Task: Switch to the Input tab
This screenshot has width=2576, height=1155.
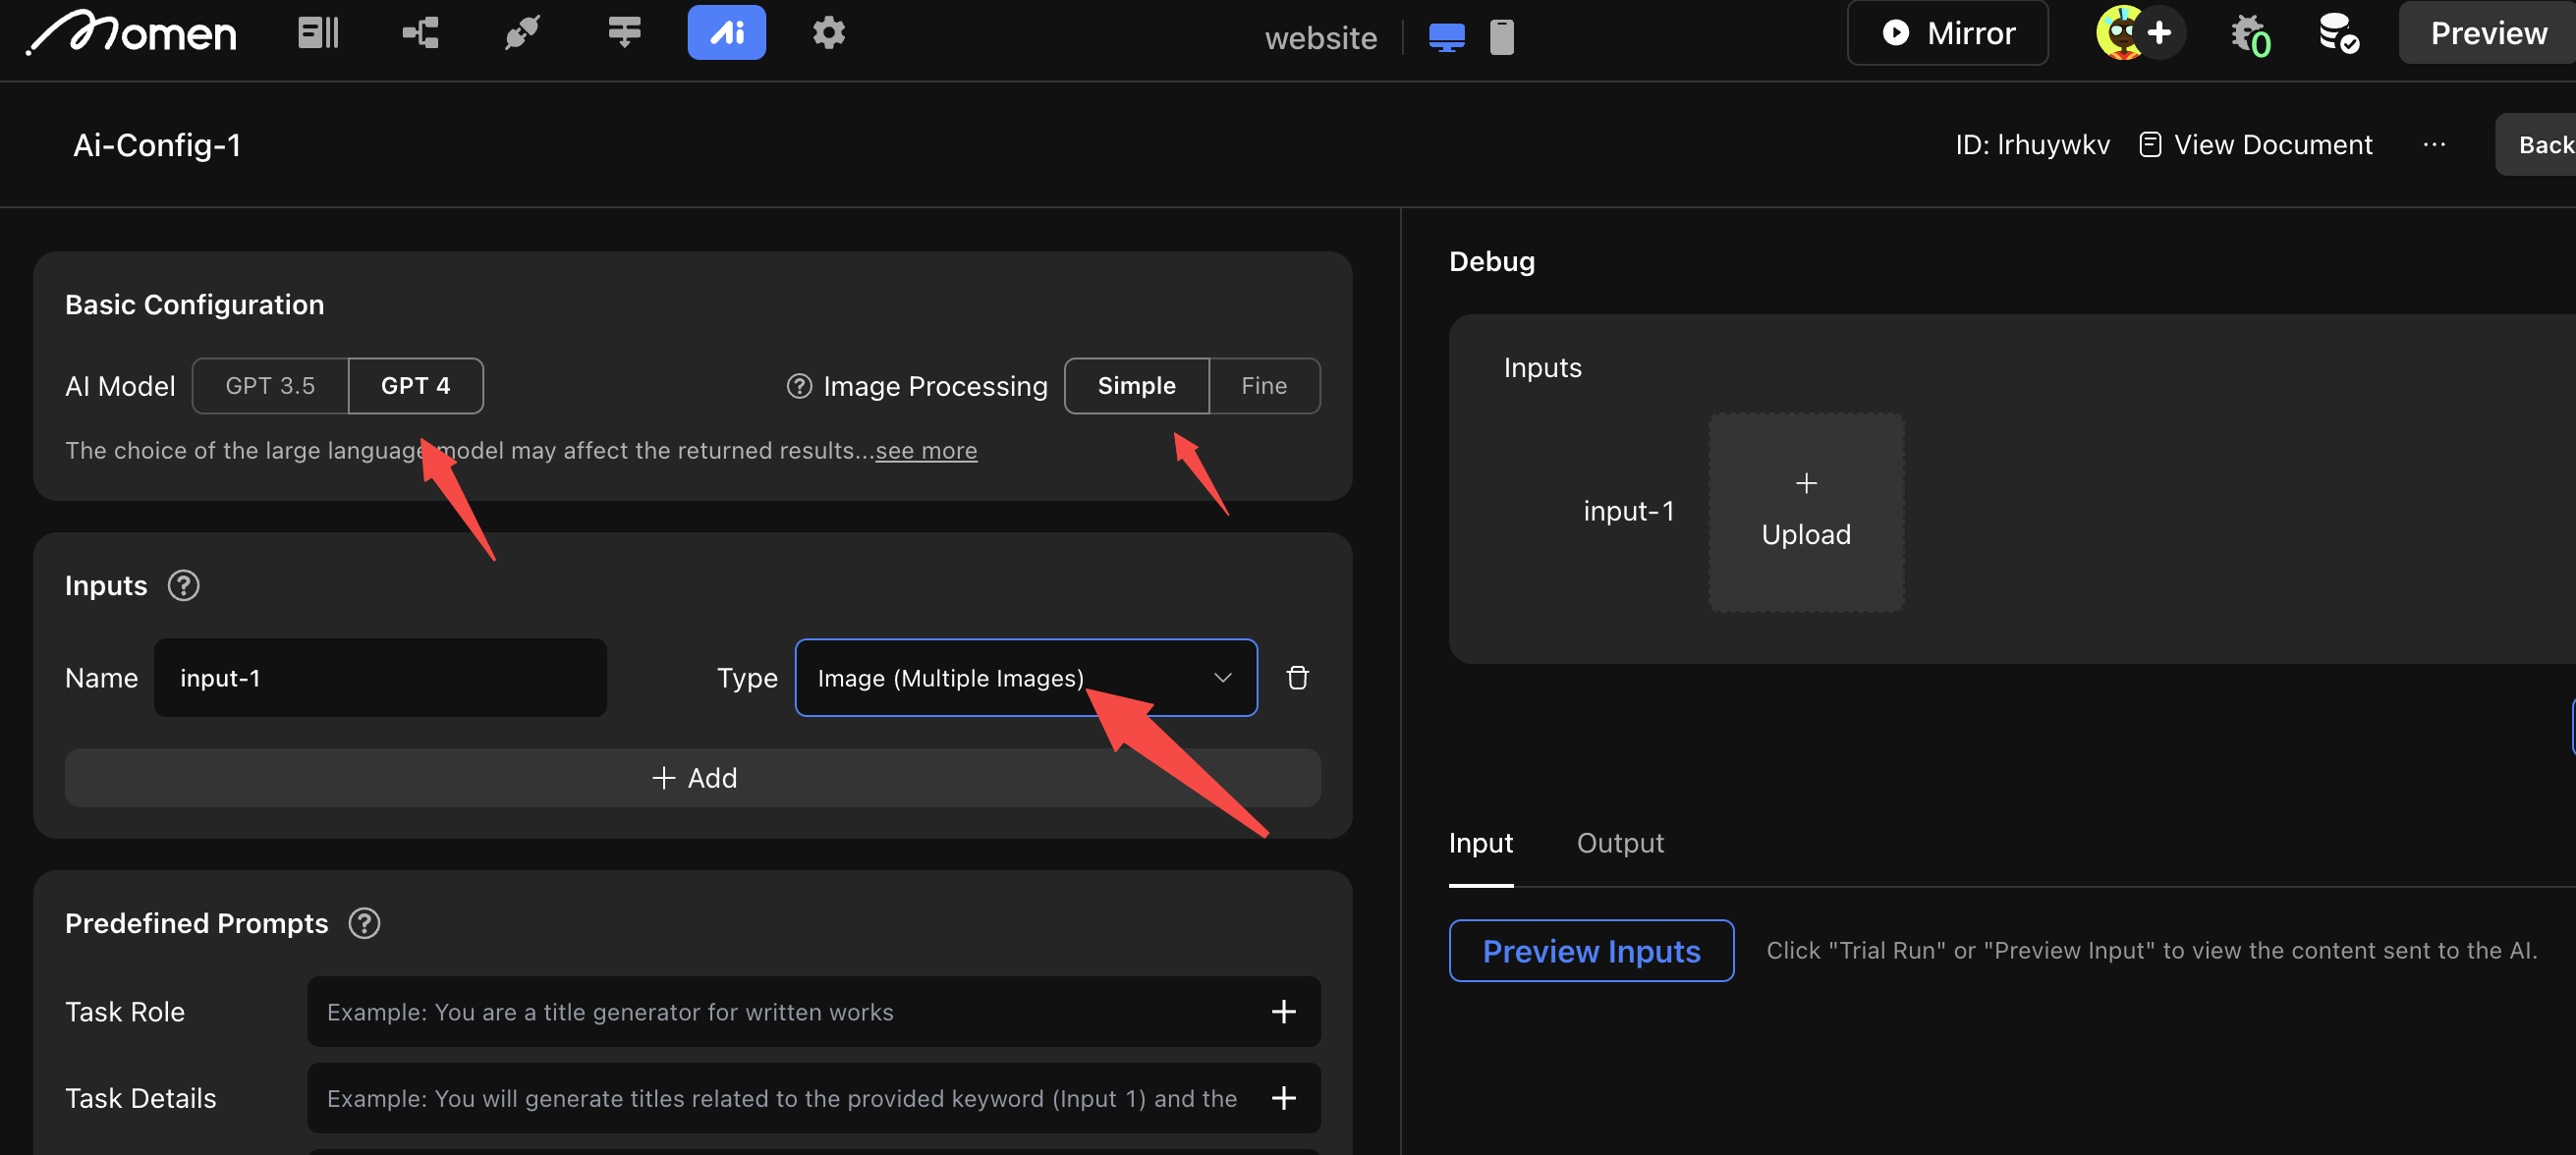Action: click(1480, 842)
